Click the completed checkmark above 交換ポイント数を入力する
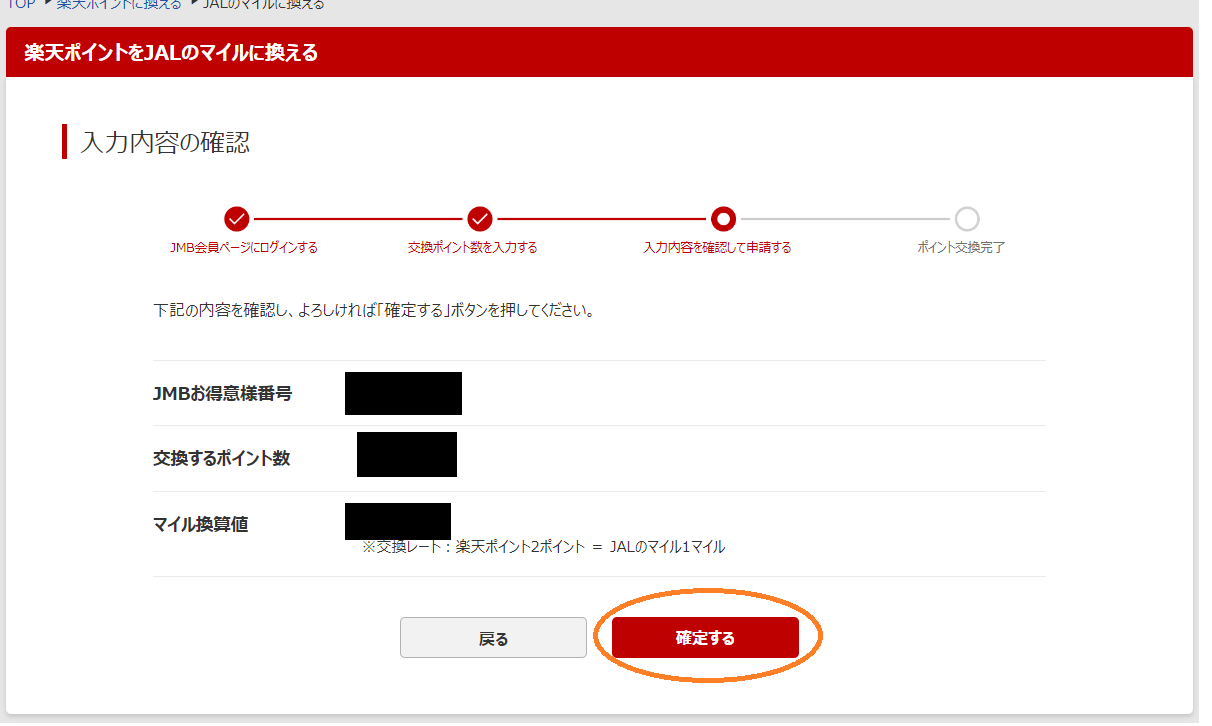The height and width of the screenshot is (726, 1212). (x=480, y=219)
